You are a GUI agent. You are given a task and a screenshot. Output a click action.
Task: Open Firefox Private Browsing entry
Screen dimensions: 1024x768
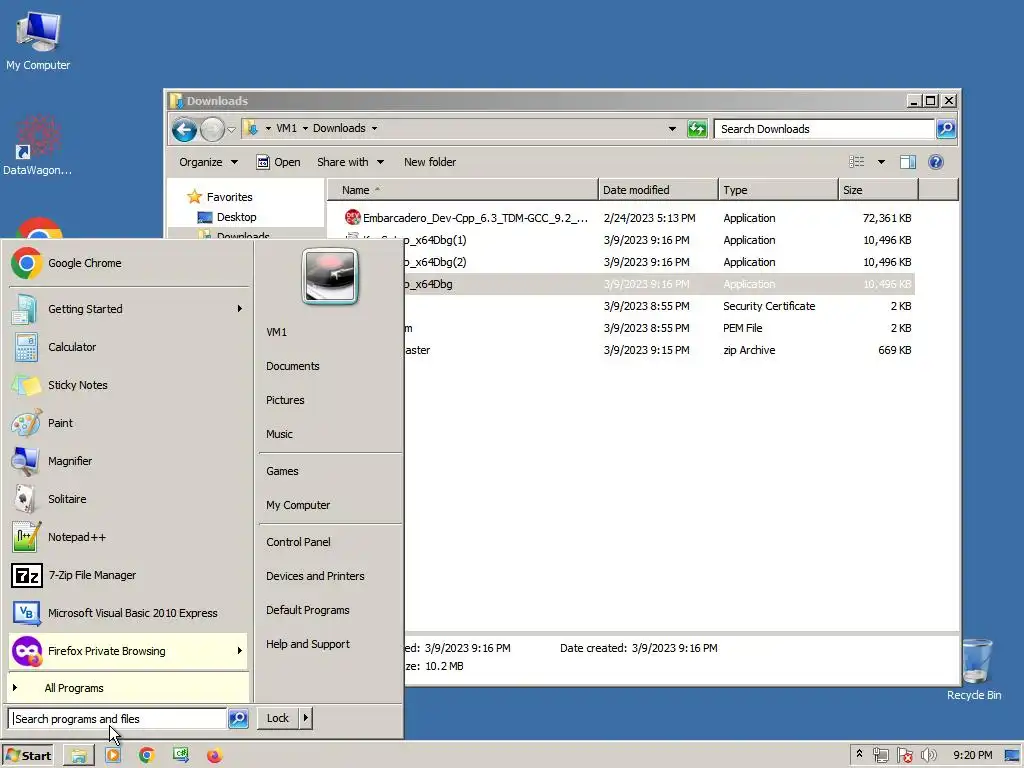click(x=129, y=651)
